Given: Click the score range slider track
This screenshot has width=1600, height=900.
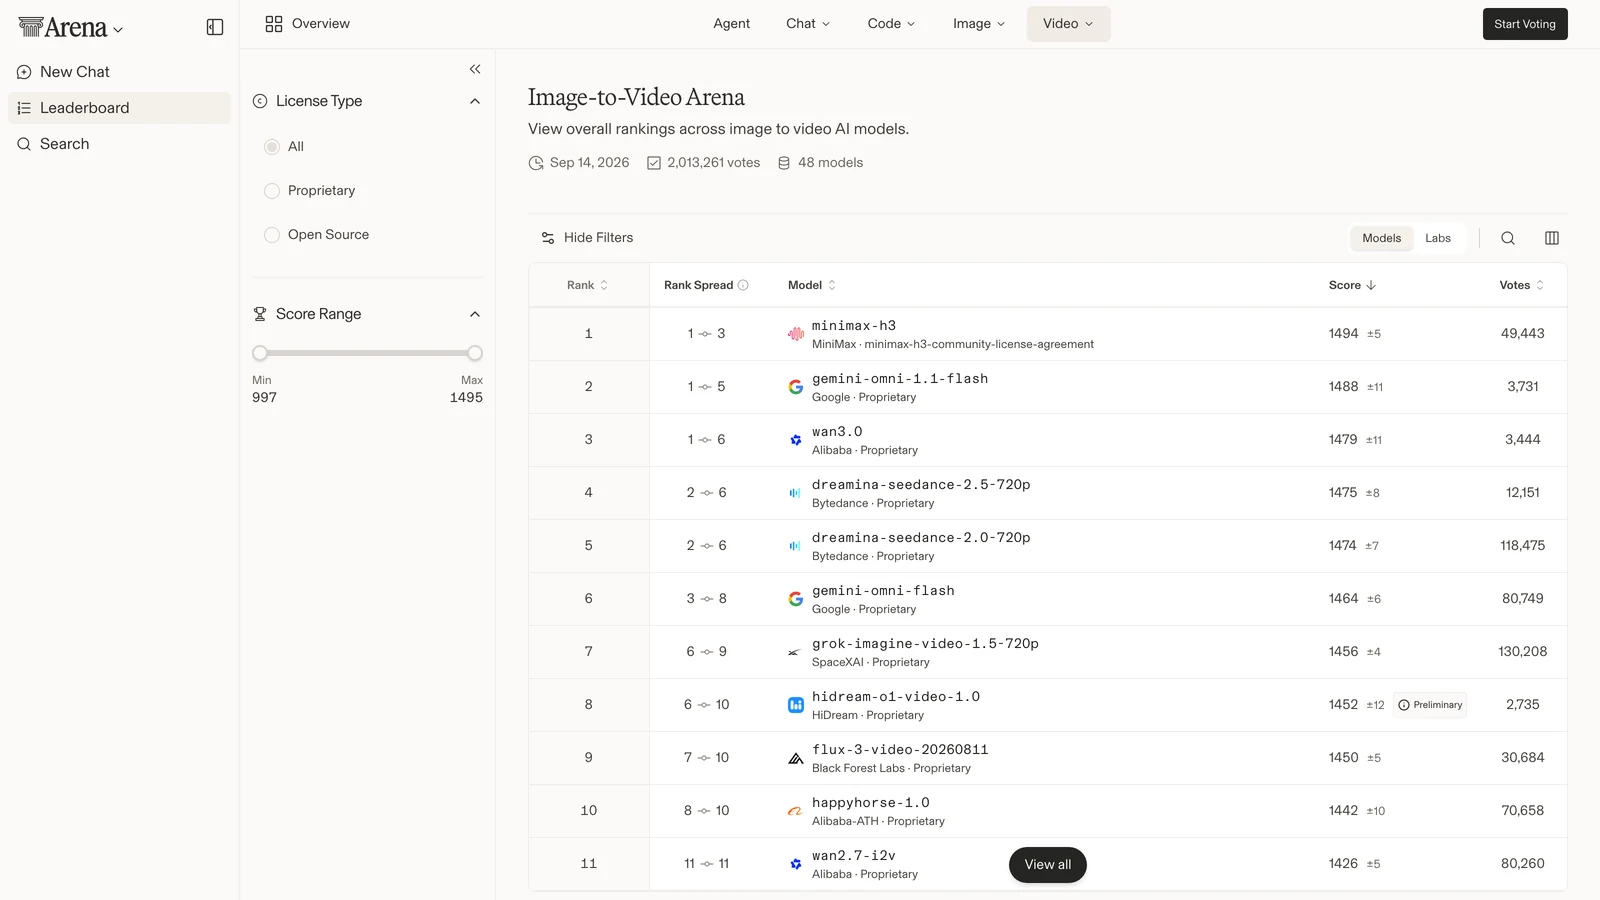Looking at the screenshot, I should 367,353.
